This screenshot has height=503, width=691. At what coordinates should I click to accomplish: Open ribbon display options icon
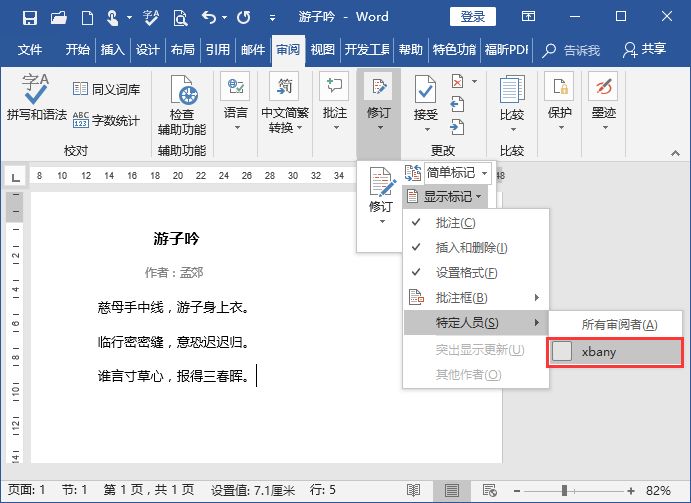[x=528, y=17]
